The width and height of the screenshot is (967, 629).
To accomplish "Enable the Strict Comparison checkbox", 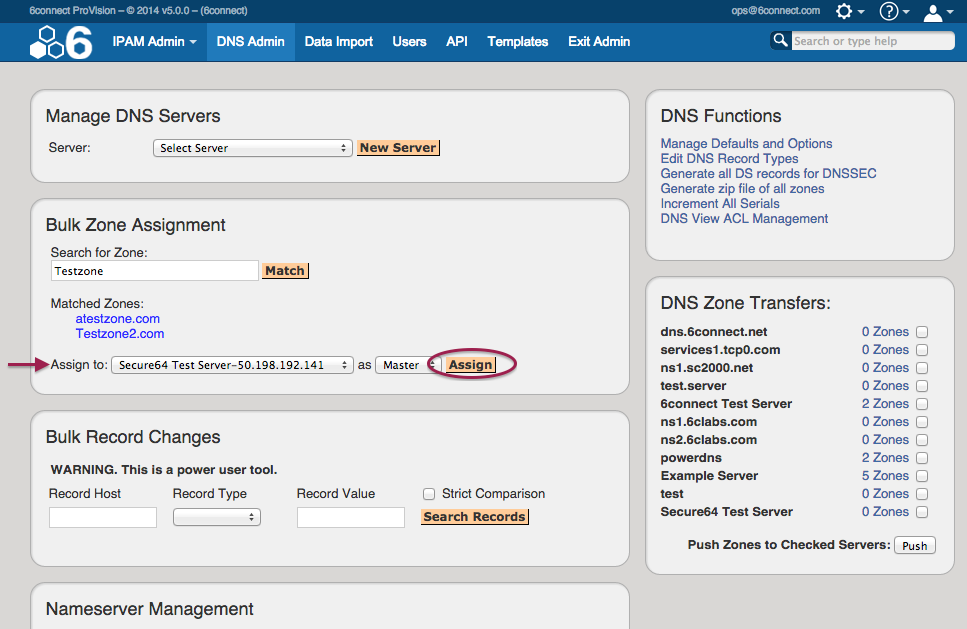I will tap(429, 494).
